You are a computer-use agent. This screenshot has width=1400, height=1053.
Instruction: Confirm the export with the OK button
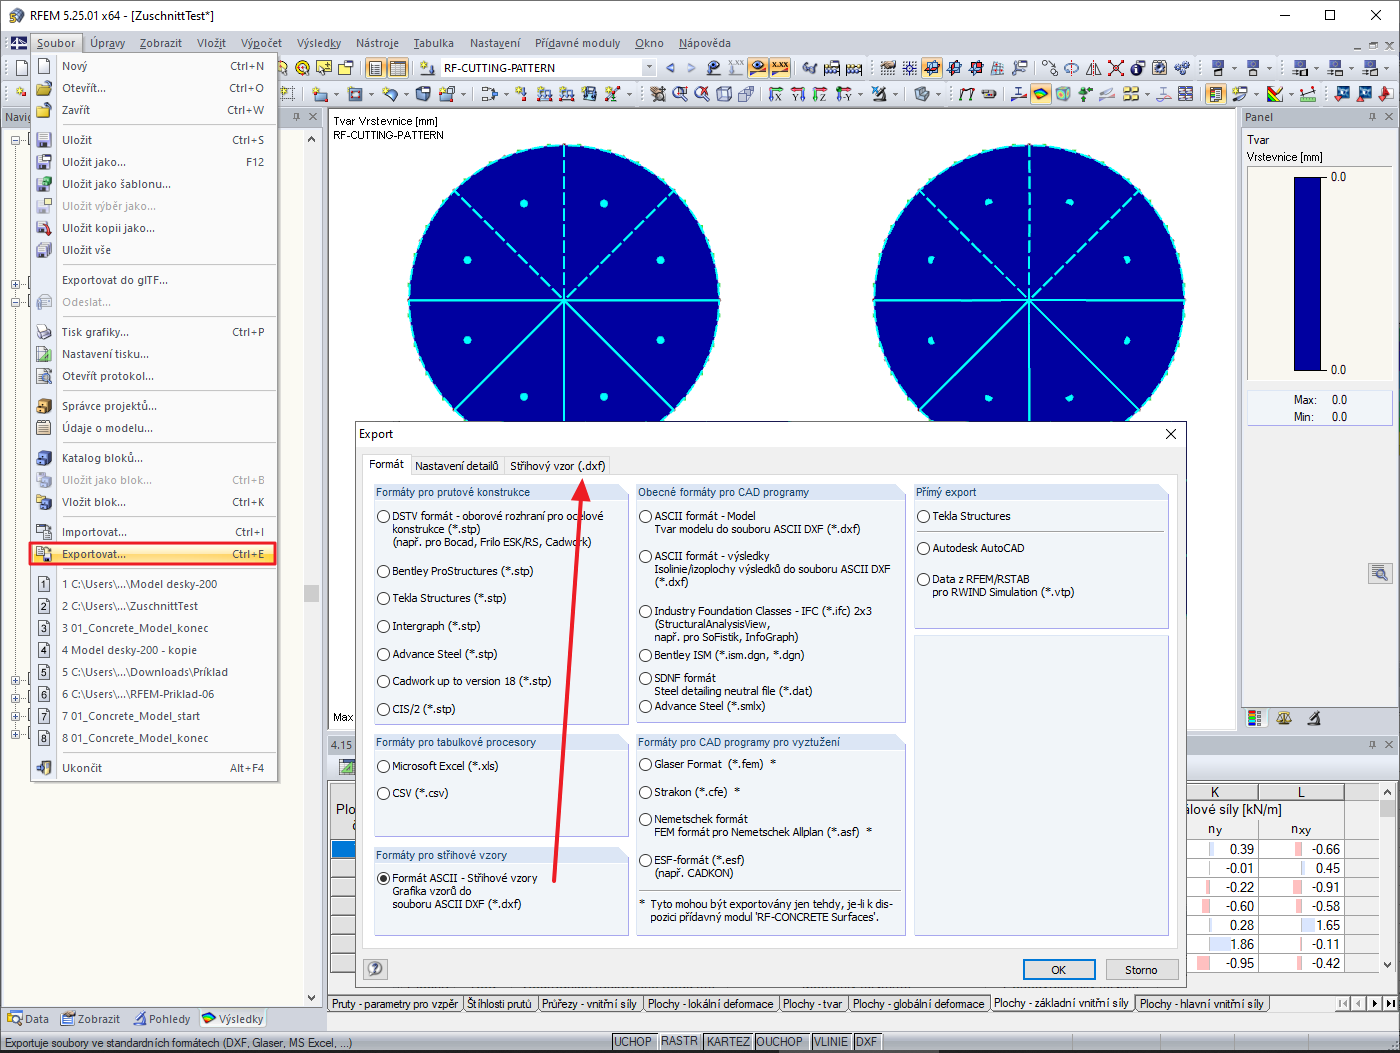(1059, 969)
